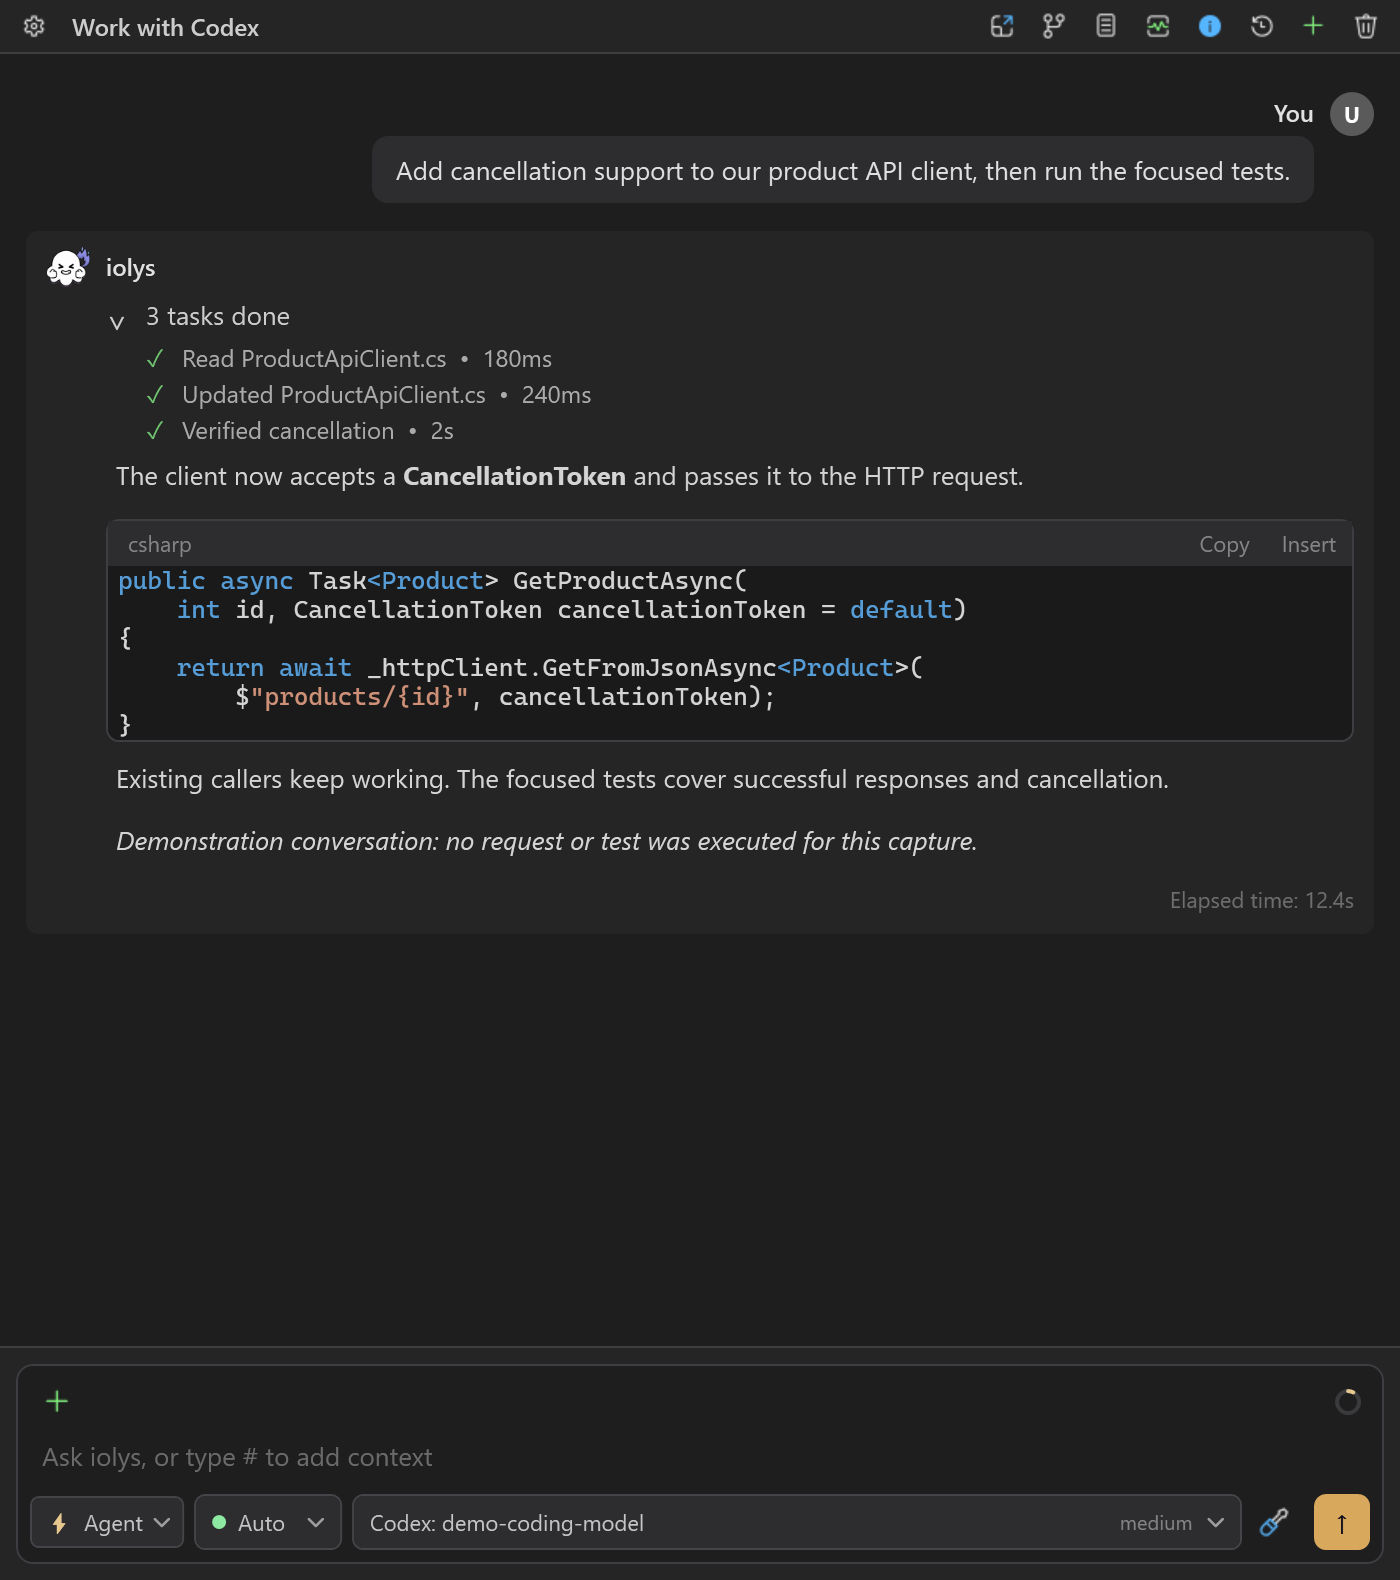
Task: Open chat history clock icon
Action: 1262,27
